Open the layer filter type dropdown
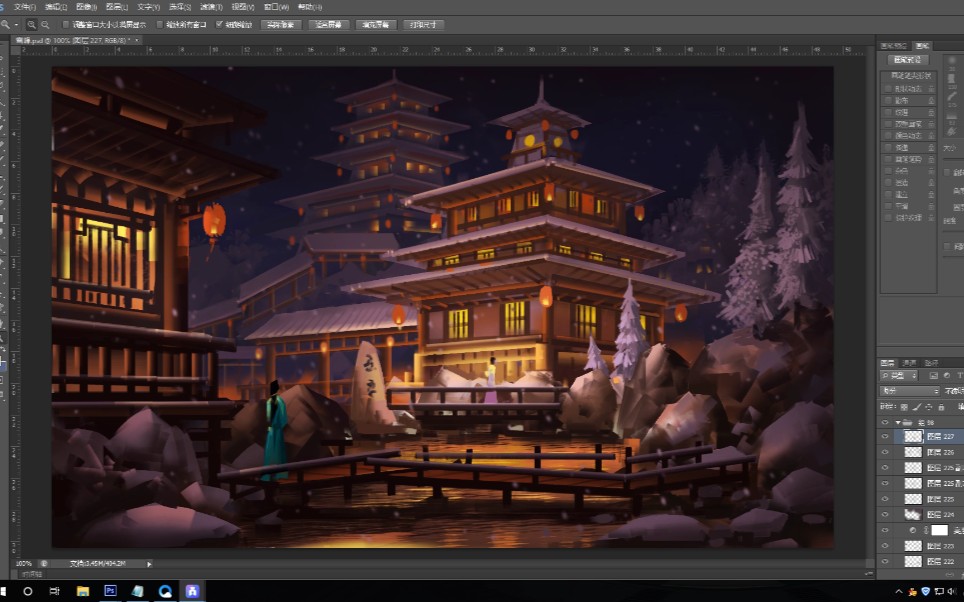This screenshot has height=602, width=964. click(x=899, y=375)
